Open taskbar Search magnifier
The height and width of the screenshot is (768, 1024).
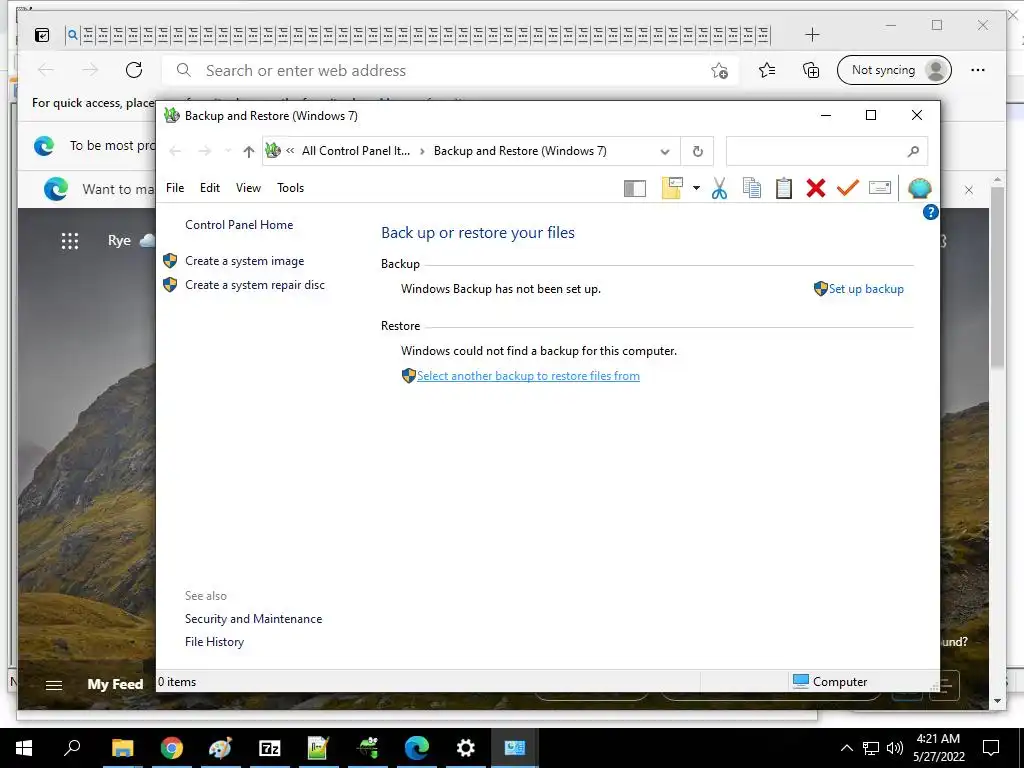[72, 748]
